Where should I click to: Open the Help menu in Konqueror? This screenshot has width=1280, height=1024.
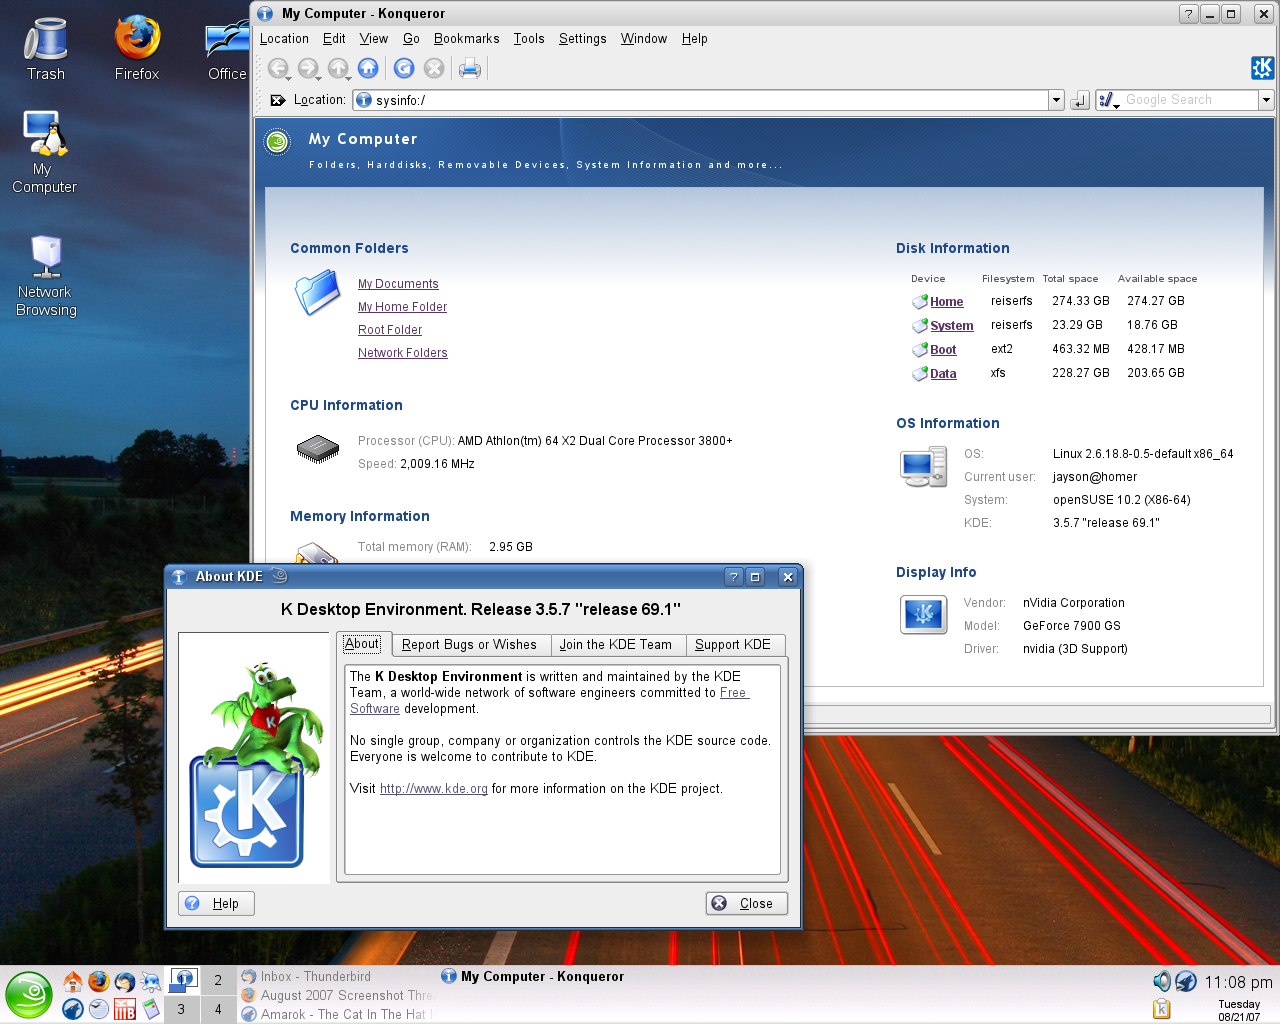coord(695,38)
